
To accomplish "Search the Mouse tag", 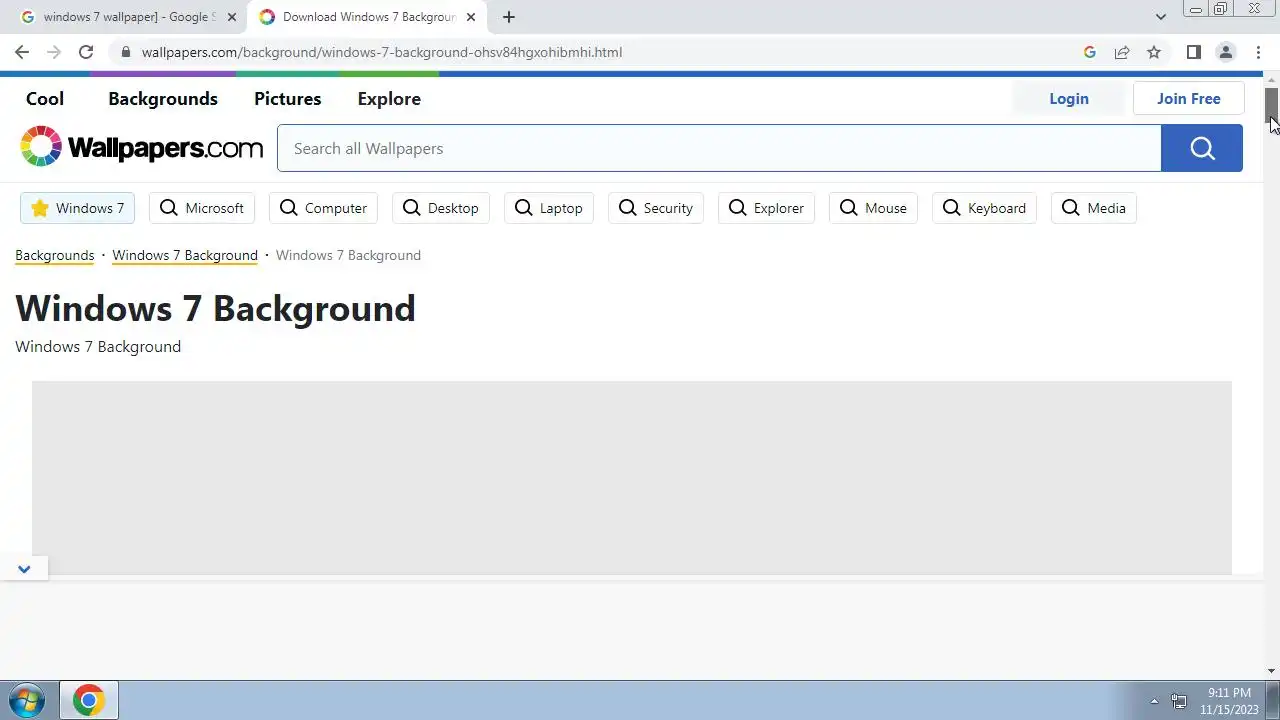I will coord(873,208).
